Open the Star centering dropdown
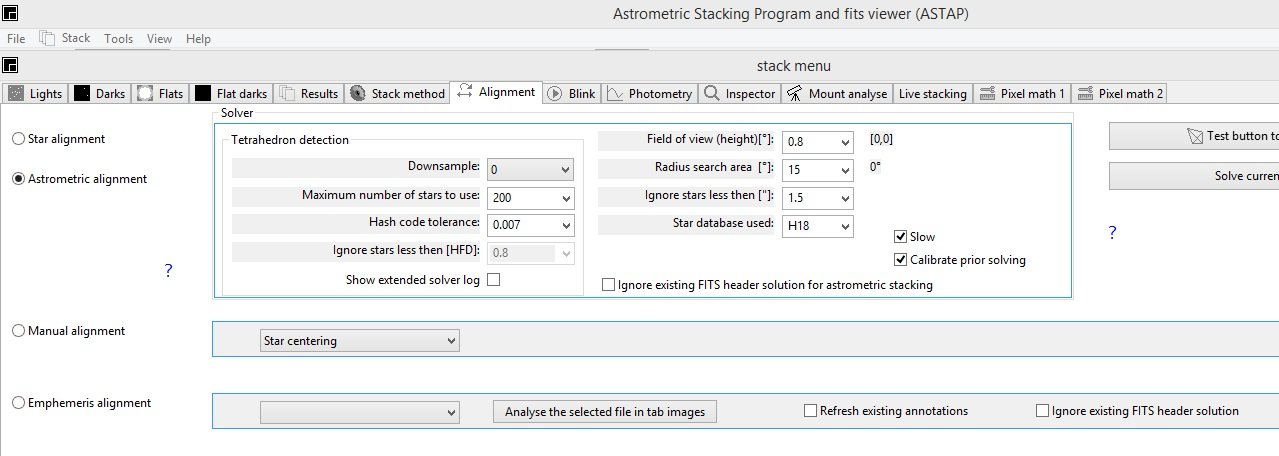The height and width of the screenshot is (456, 1279). pos(359,341)
